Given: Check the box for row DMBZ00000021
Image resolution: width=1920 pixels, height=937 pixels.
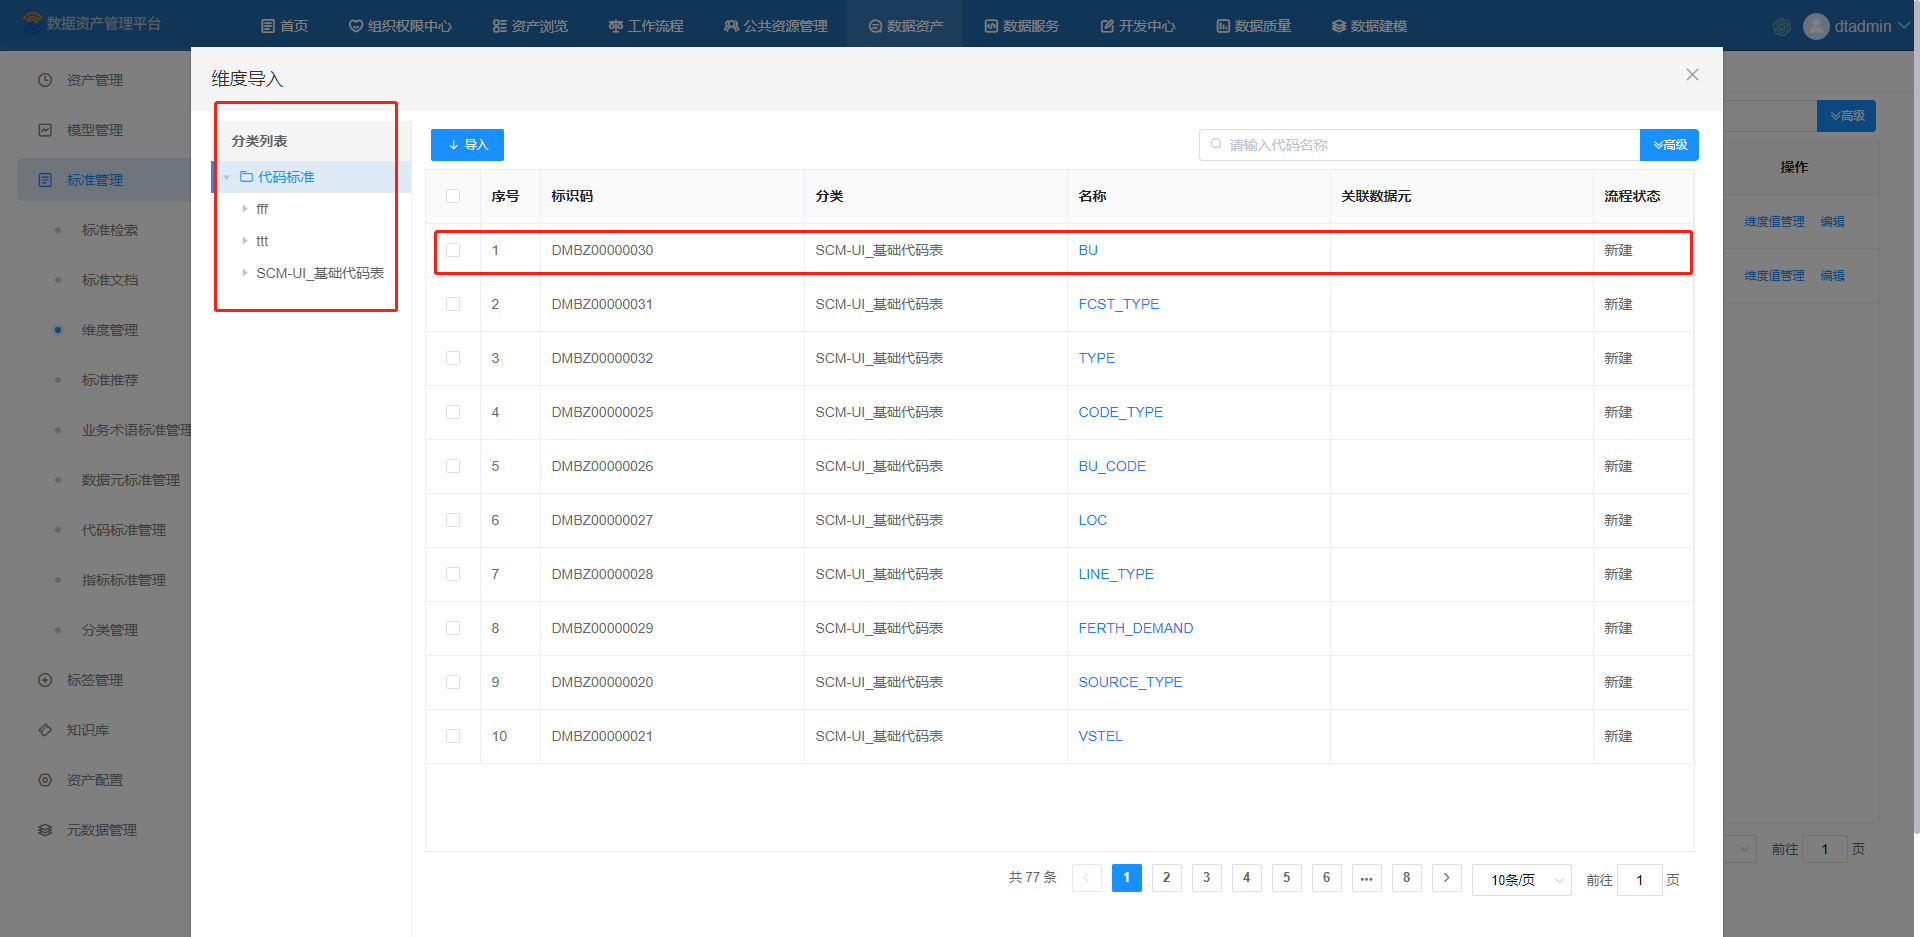Looking at the screenshot, I should pos(453,736).
